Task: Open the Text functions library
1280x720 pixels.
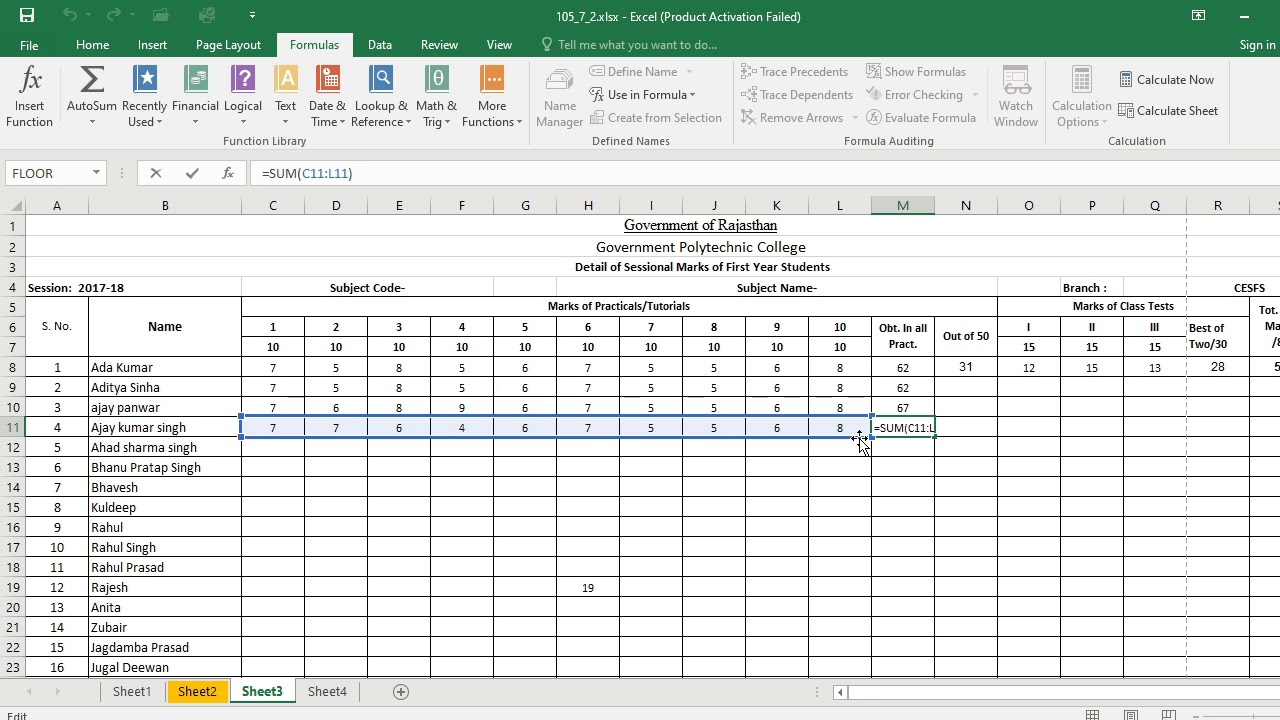Action: click(286, 97)
